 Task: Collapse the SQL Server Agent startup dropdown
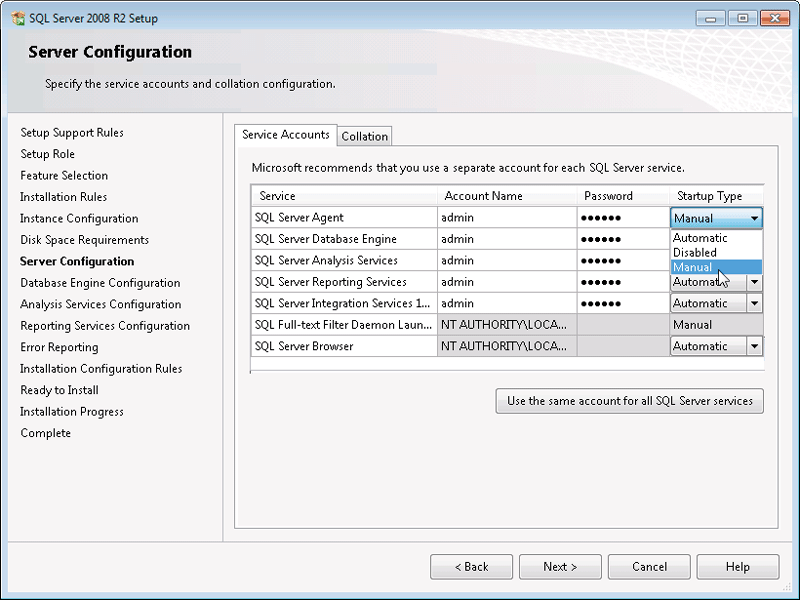(754, 218)
